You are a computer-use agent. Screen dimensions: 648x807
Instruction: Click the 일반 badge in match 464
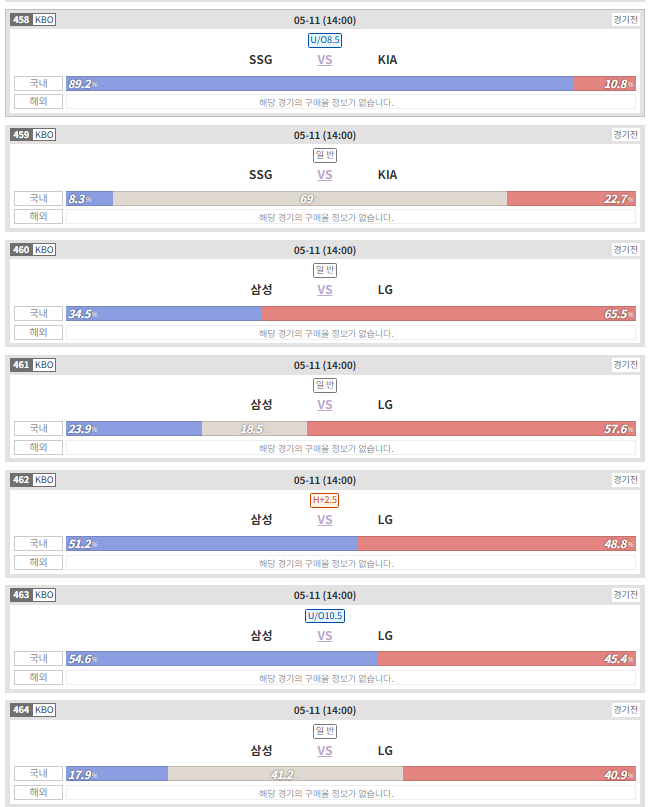[325, 731]
